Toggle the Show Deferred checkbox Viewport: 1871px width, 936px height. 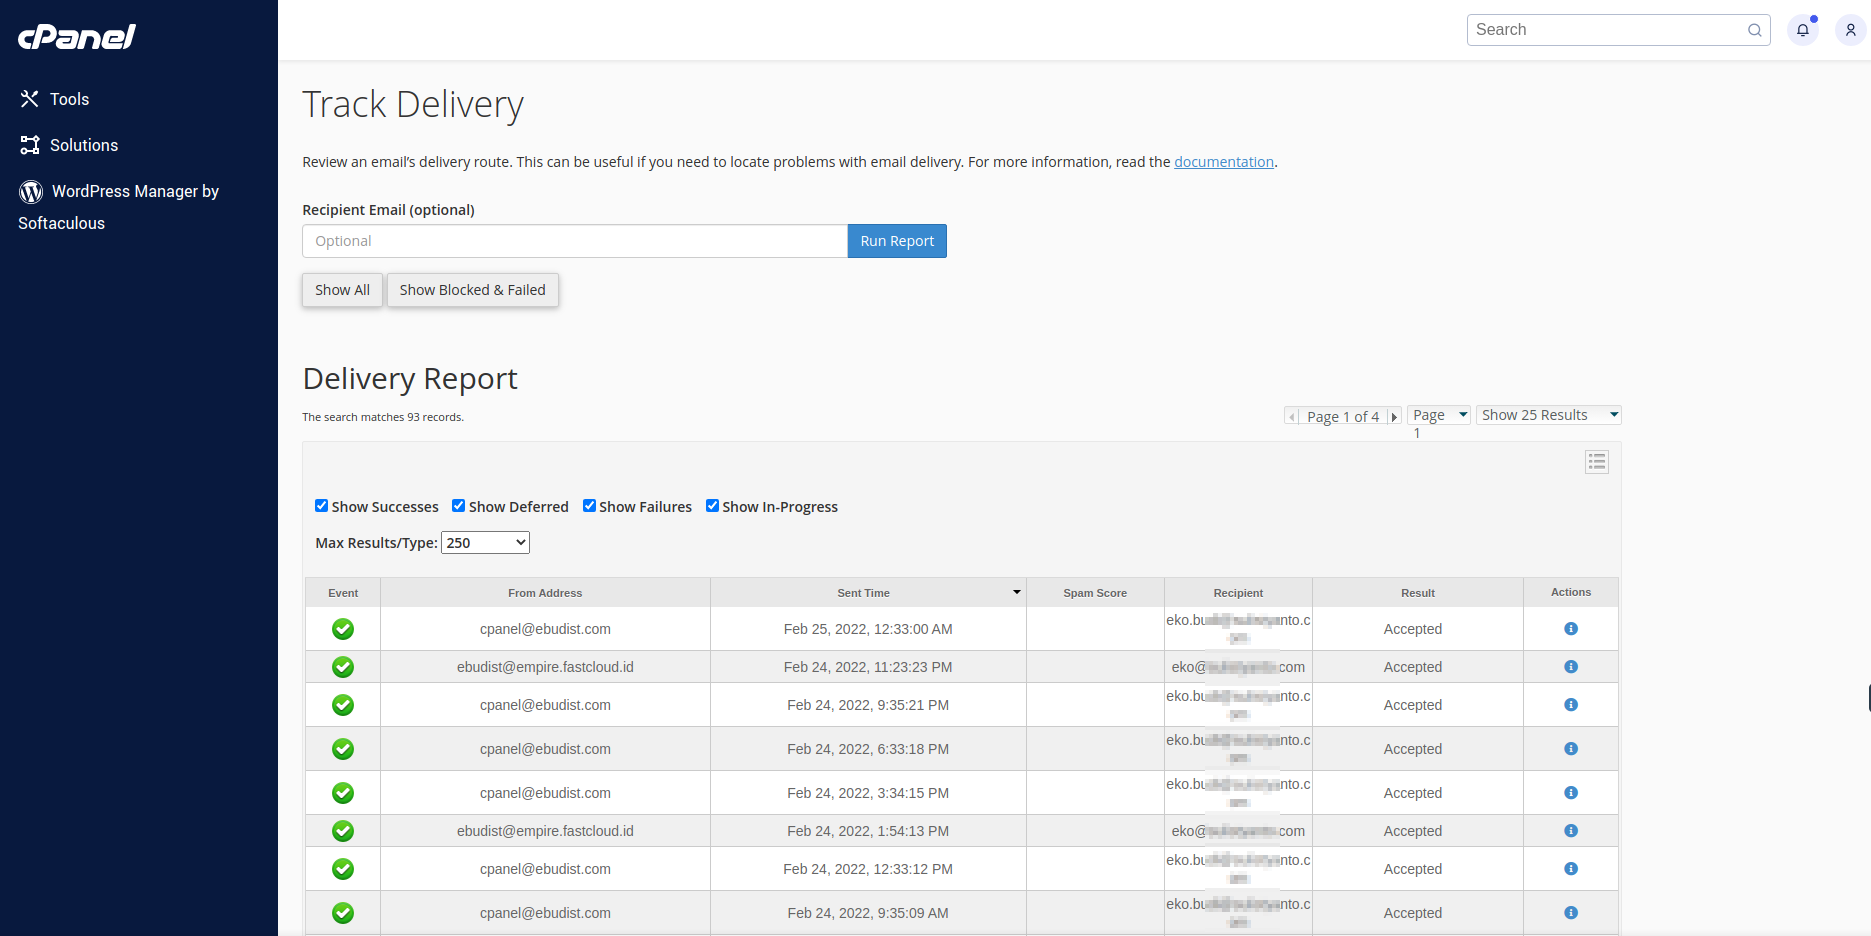point(458,506)
